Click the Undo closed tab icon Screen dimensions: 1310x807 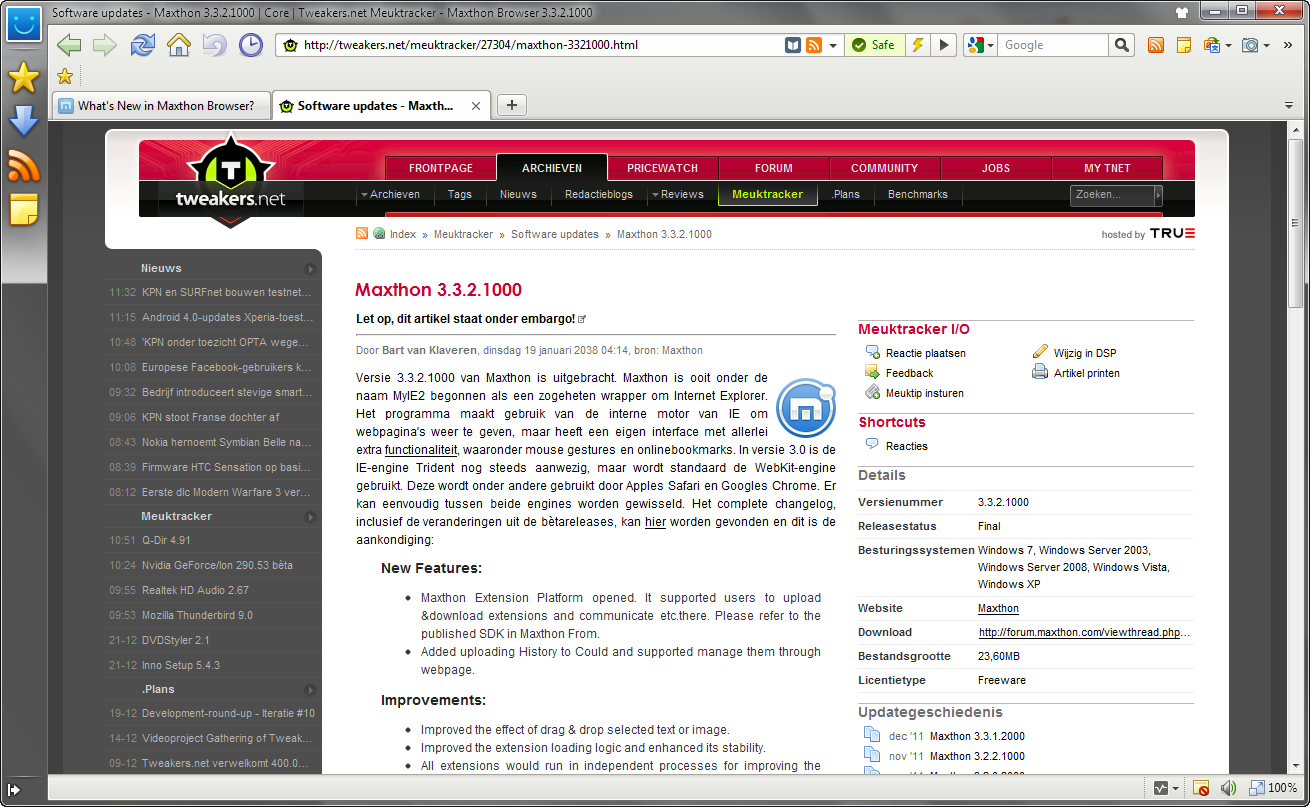(214, 45)
